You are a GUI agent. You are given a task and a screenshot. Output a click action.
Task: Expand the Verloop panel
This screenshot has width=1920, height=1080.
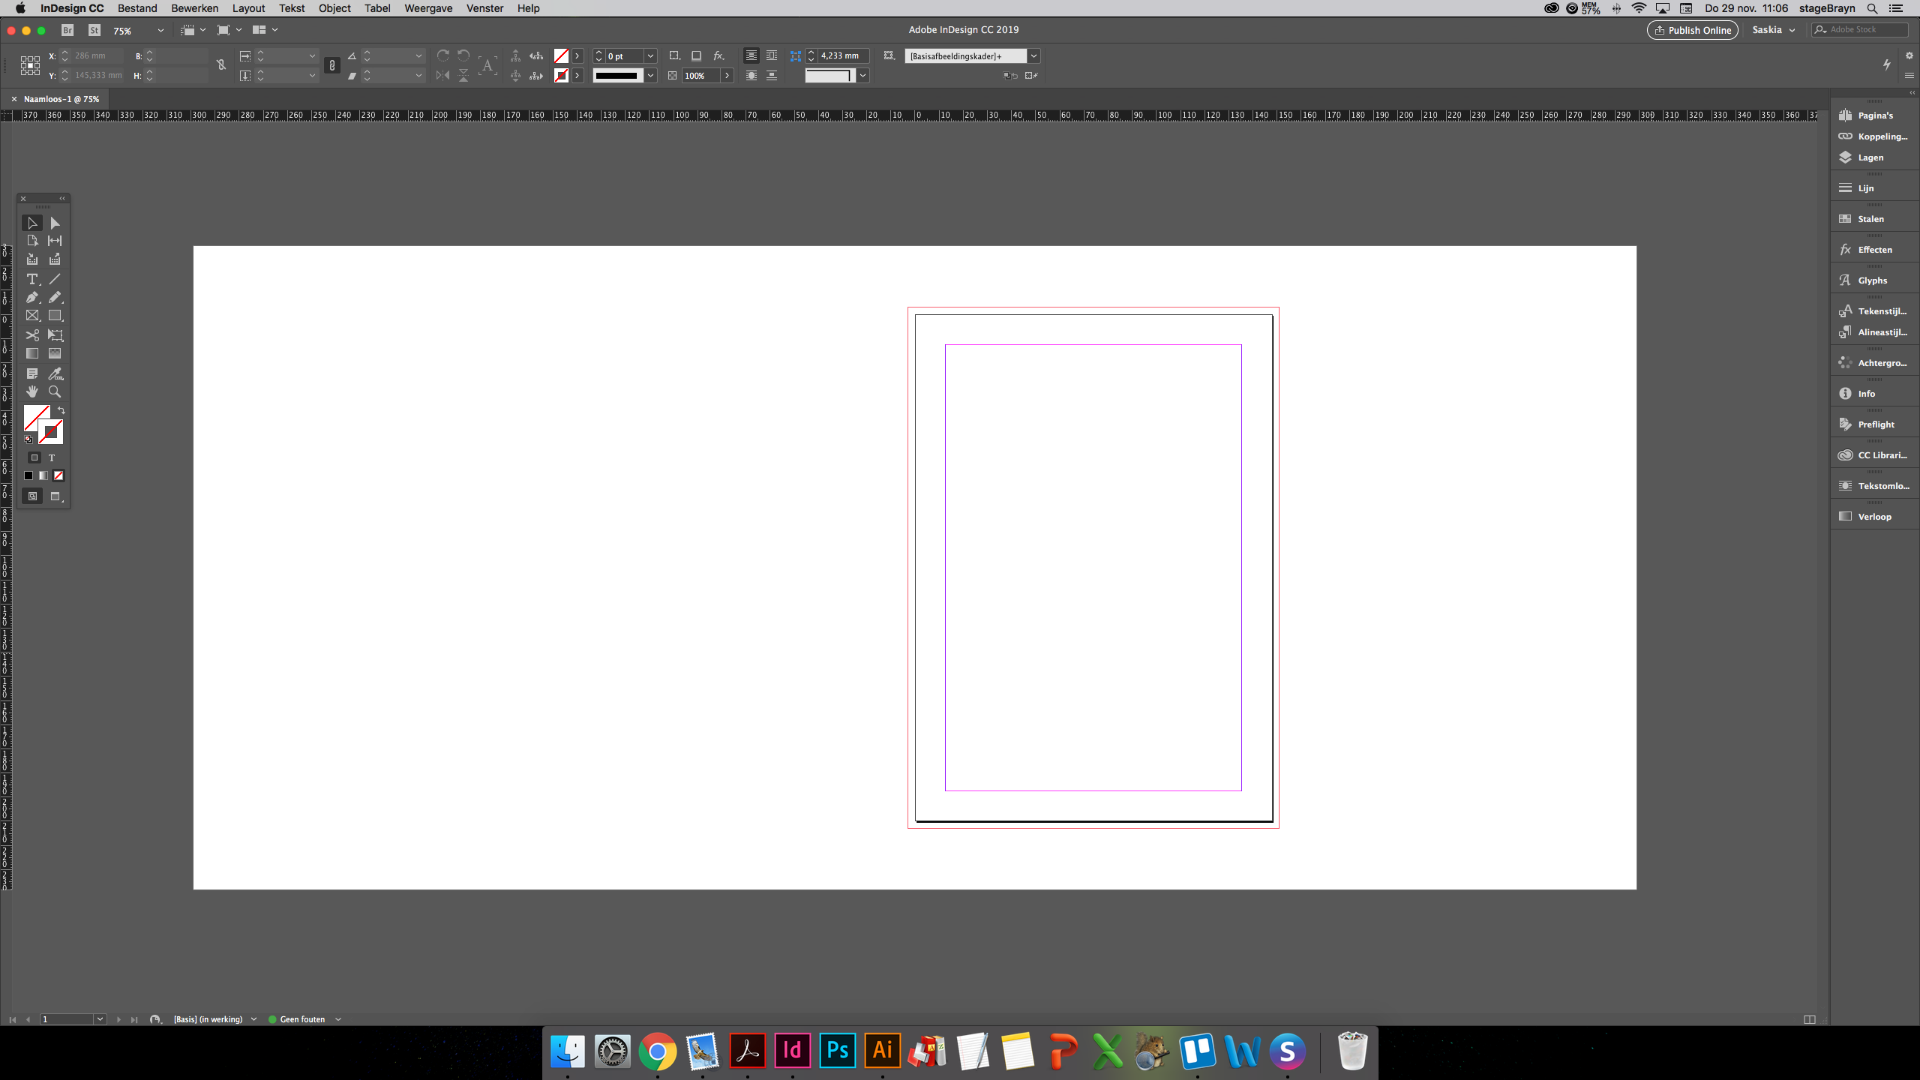pyautogui.click(x=1874, y=516)
